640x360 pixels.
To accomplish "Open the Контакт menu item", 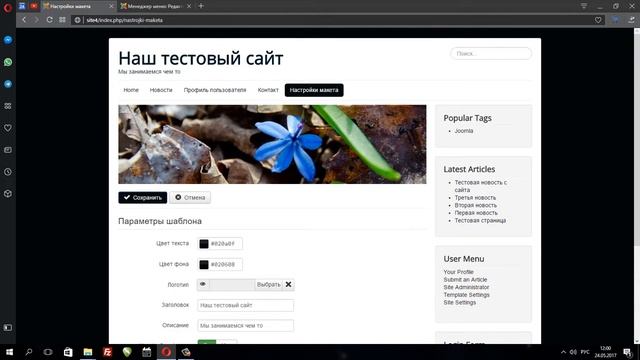I will [x=268, y=90].
